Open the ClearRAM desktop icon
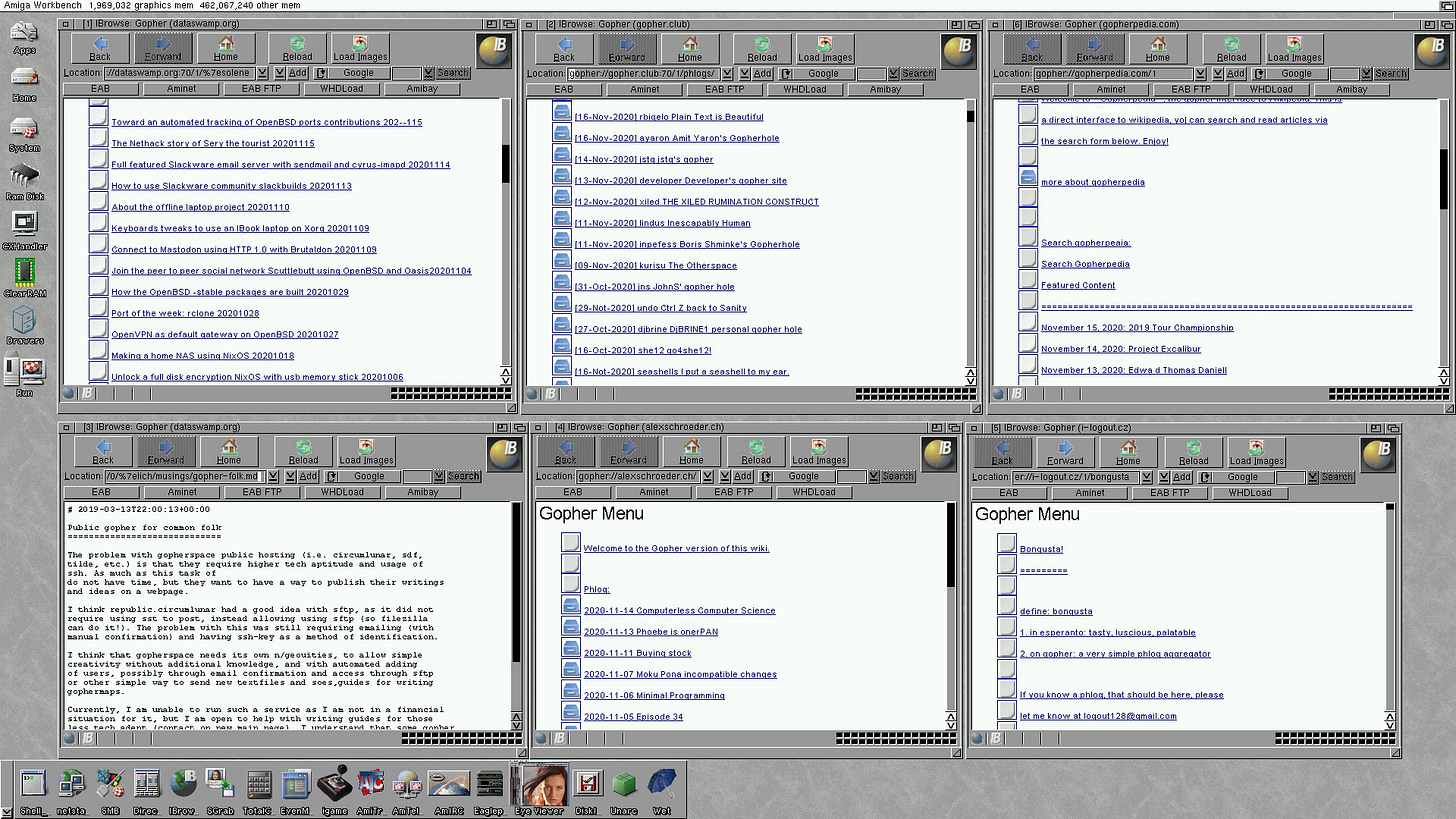Screen dimensions: 1456x819 [x=24, y=278]
